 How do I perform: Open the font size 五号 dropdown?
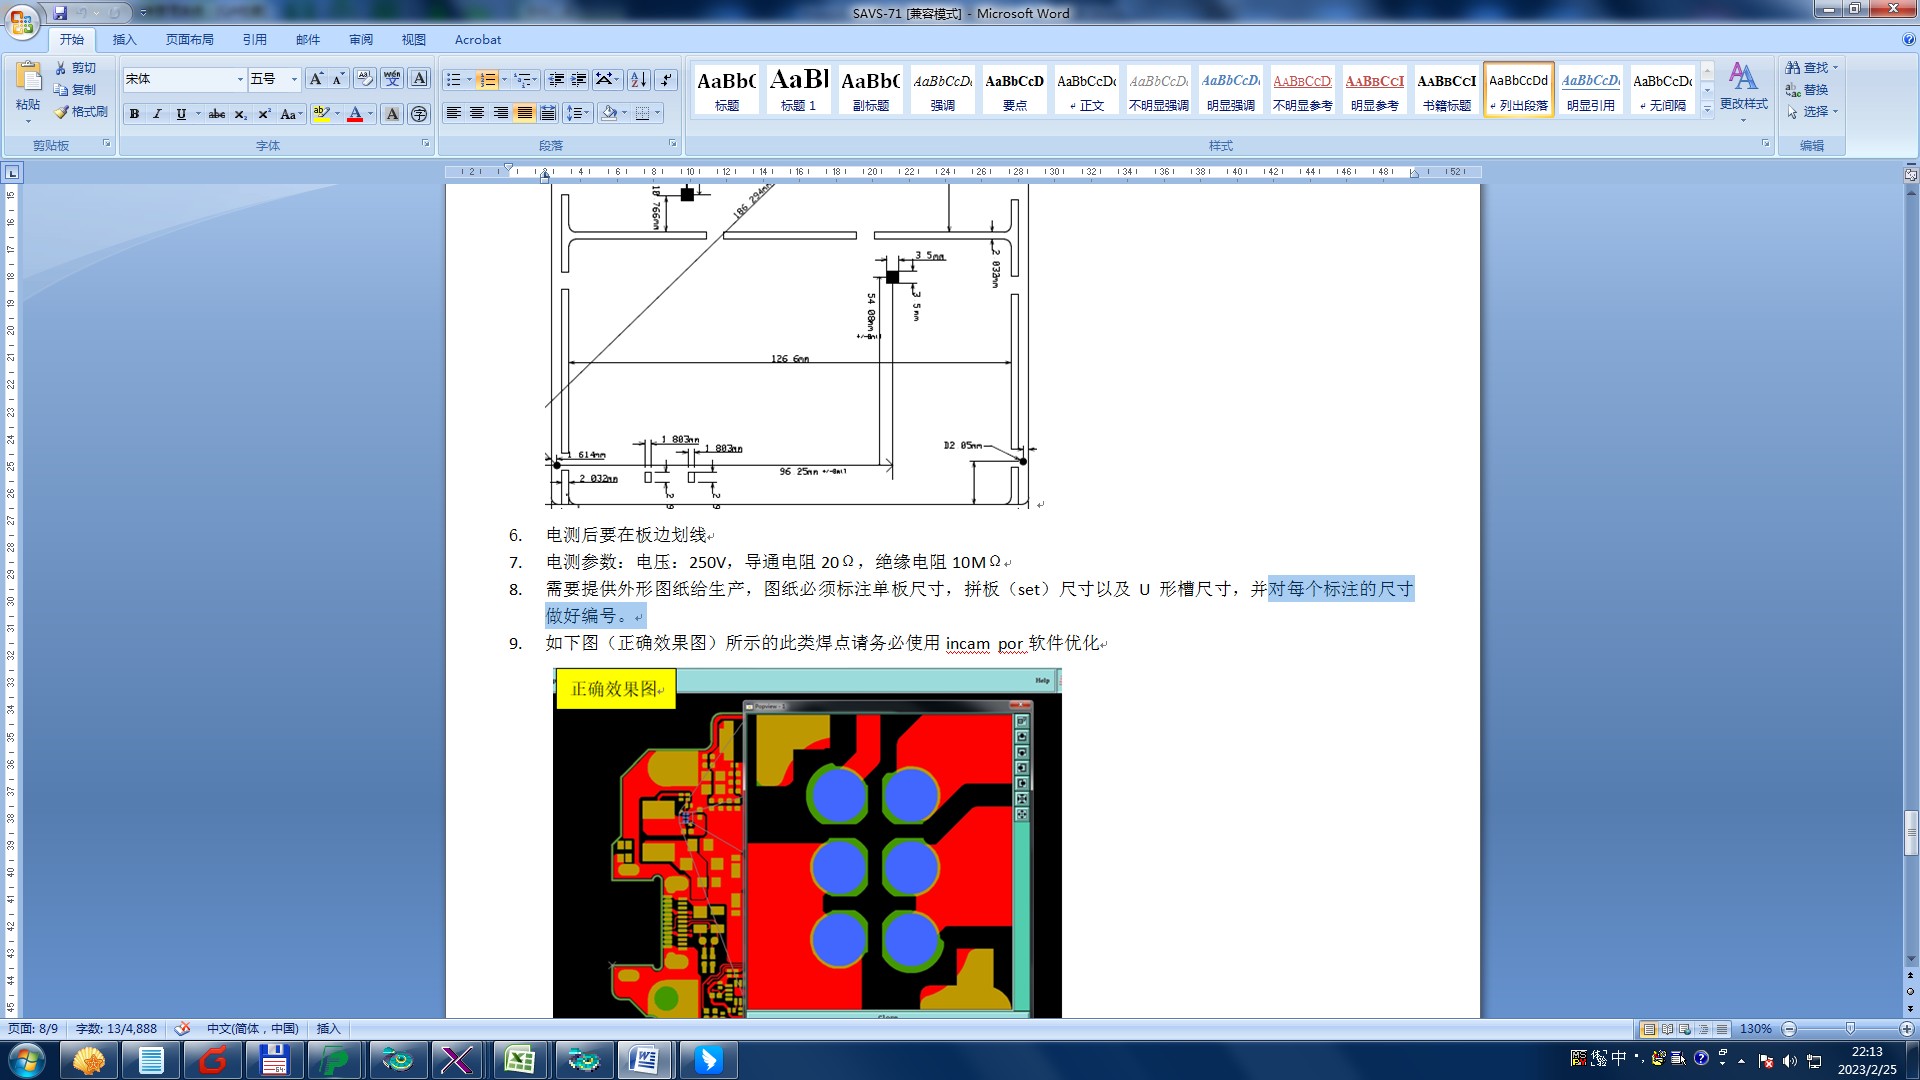pos(294,80)
